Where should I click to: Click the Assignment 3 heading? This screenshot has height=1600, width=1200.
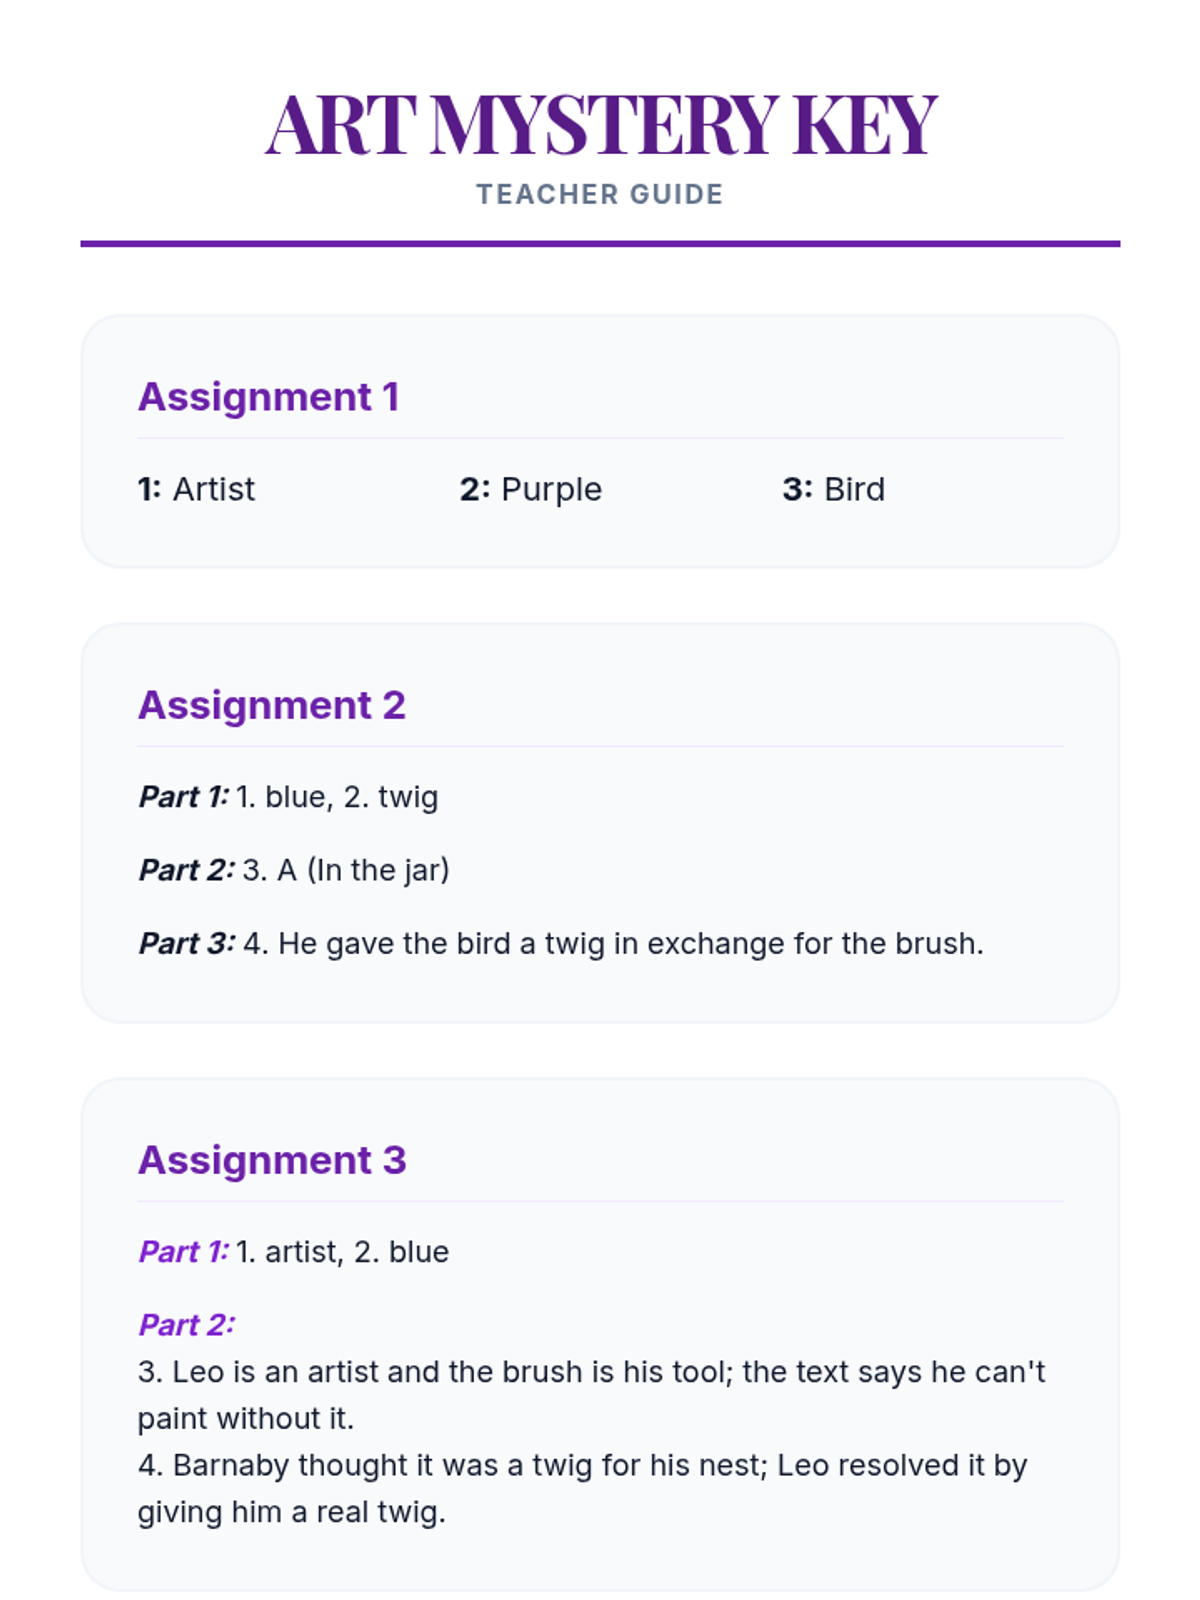pyautogui.click(x=272, y=1160)
